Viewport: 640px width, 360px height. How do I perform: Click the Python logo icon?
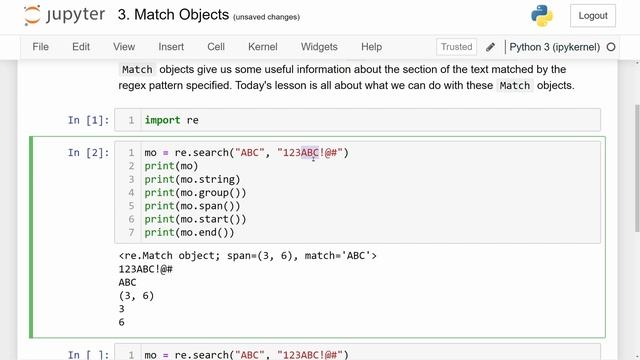point(542,16)
